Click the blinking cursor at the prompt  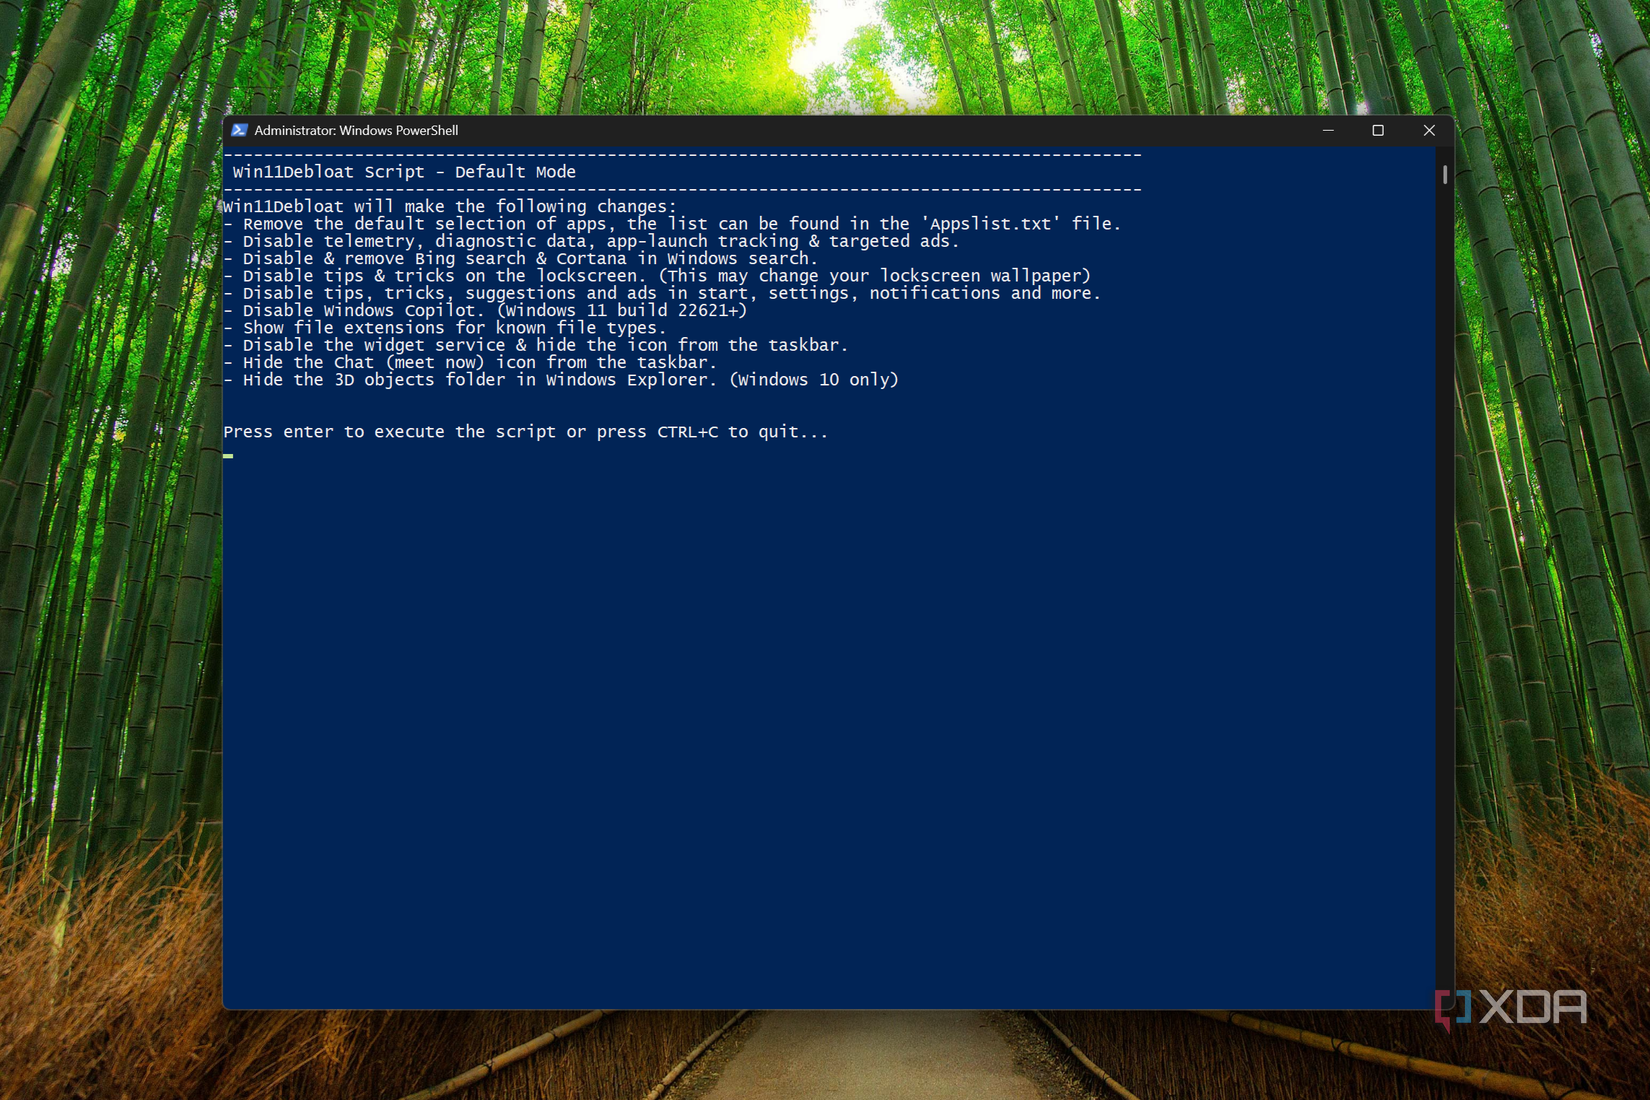pos(228,456)
